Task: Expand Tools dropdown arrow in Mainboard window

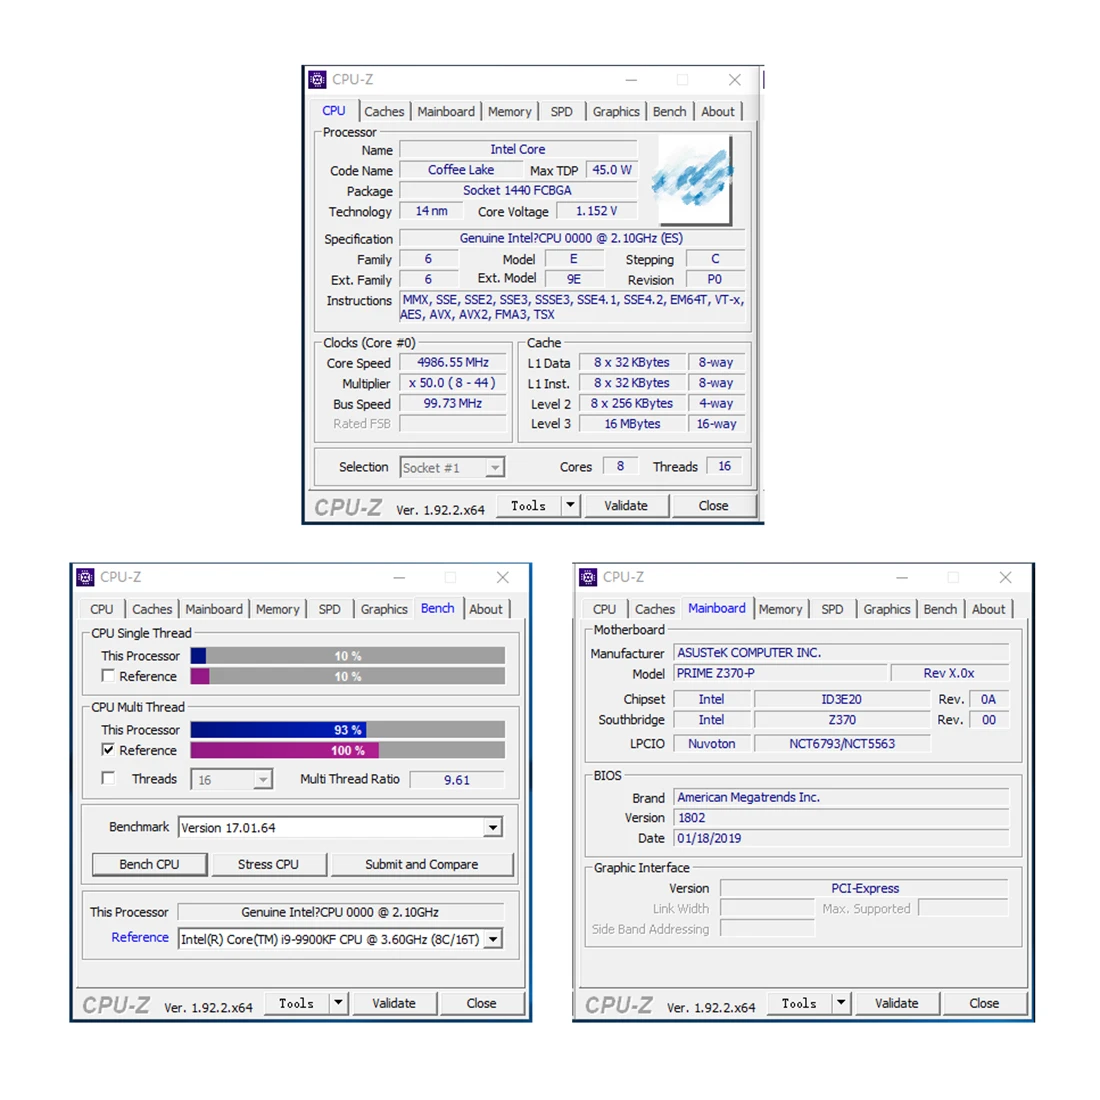Action: [x=840, y=1002]
